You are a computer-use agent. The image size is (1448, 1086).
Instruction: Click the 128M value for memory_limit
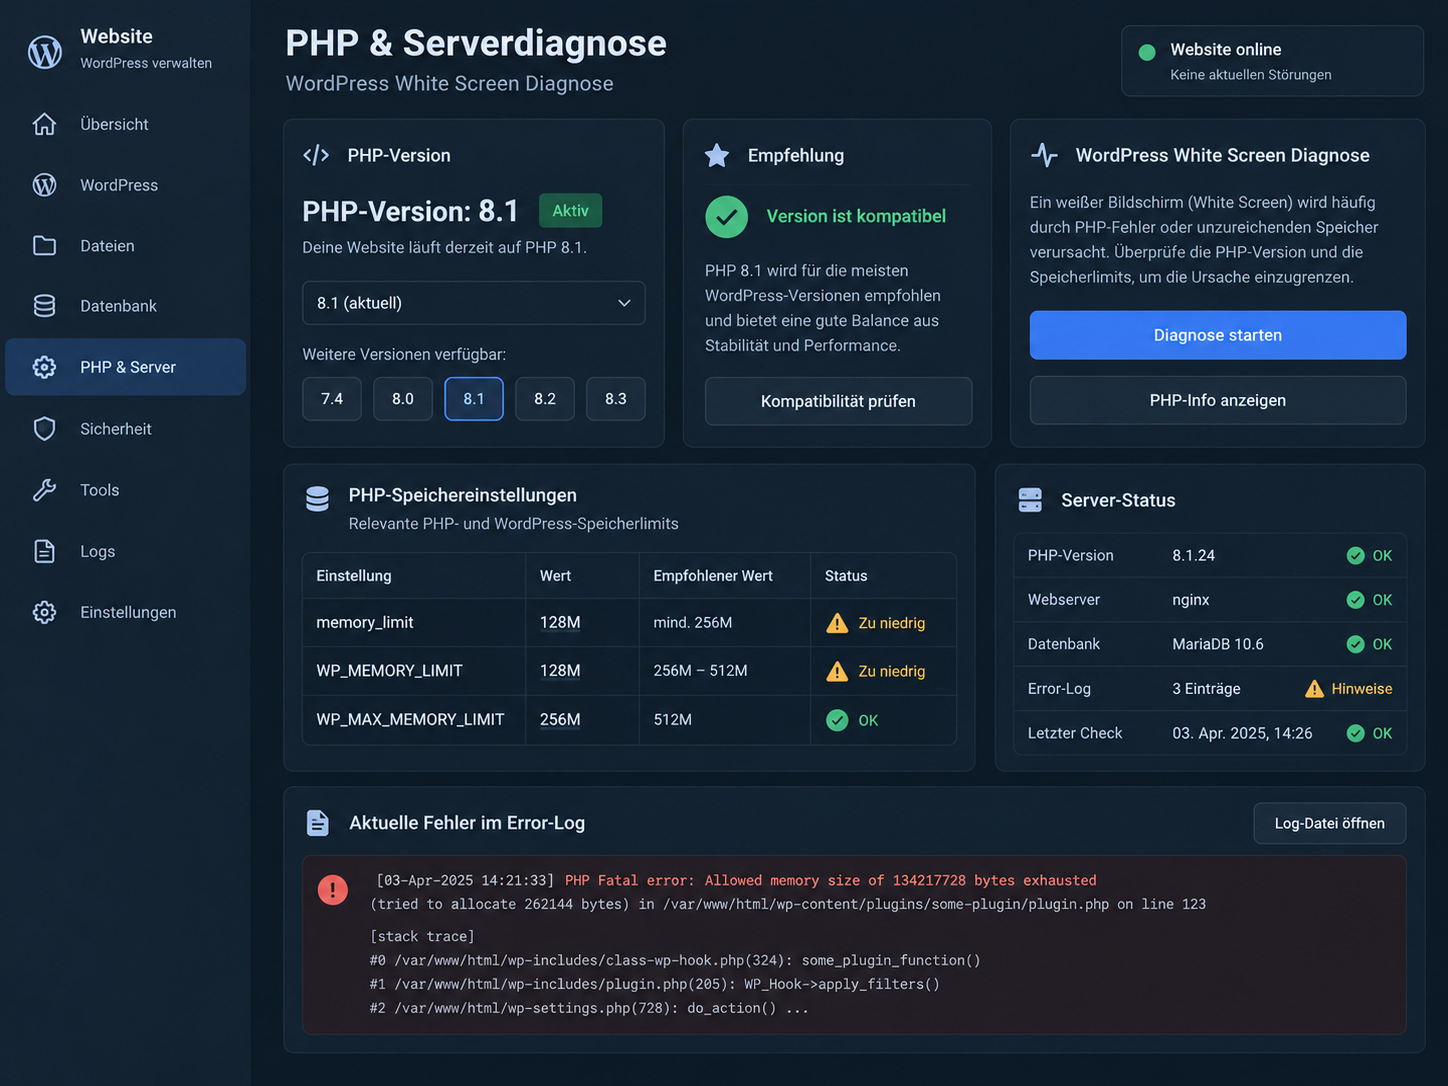pos(560,623)
